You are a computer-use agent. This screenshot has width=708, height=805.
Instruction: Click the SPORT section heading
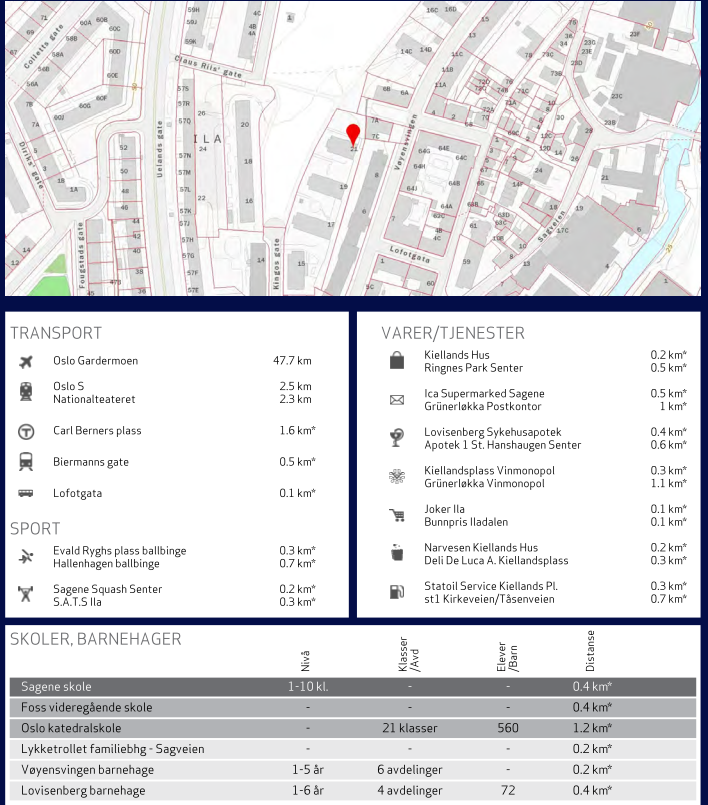(35, 529)
